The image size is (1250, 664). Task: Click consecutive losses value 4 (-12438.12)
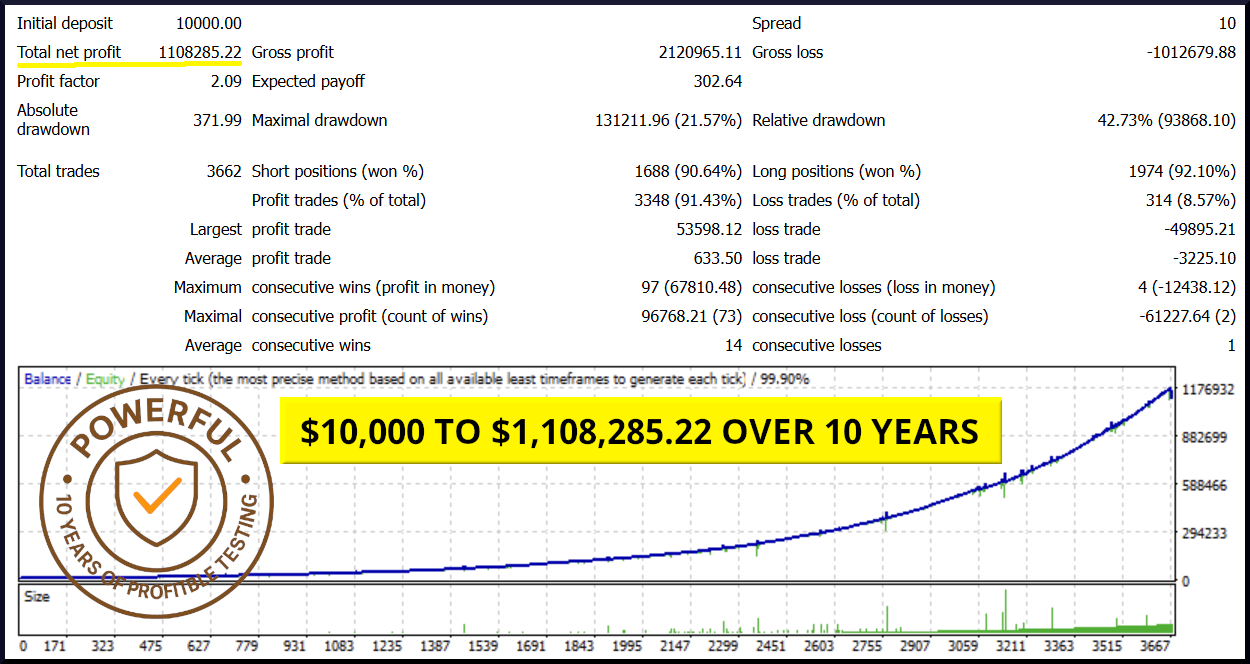(x=1187, y=287)
